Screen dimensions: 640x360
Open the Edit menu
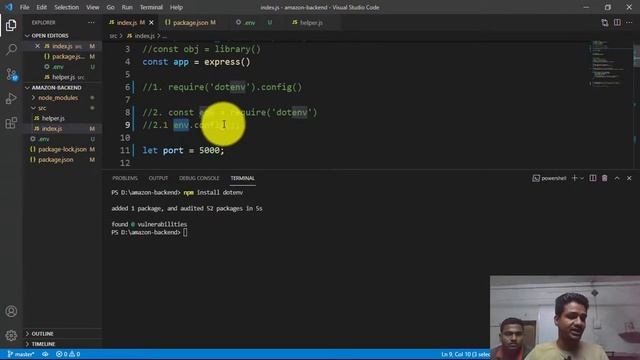42,7
